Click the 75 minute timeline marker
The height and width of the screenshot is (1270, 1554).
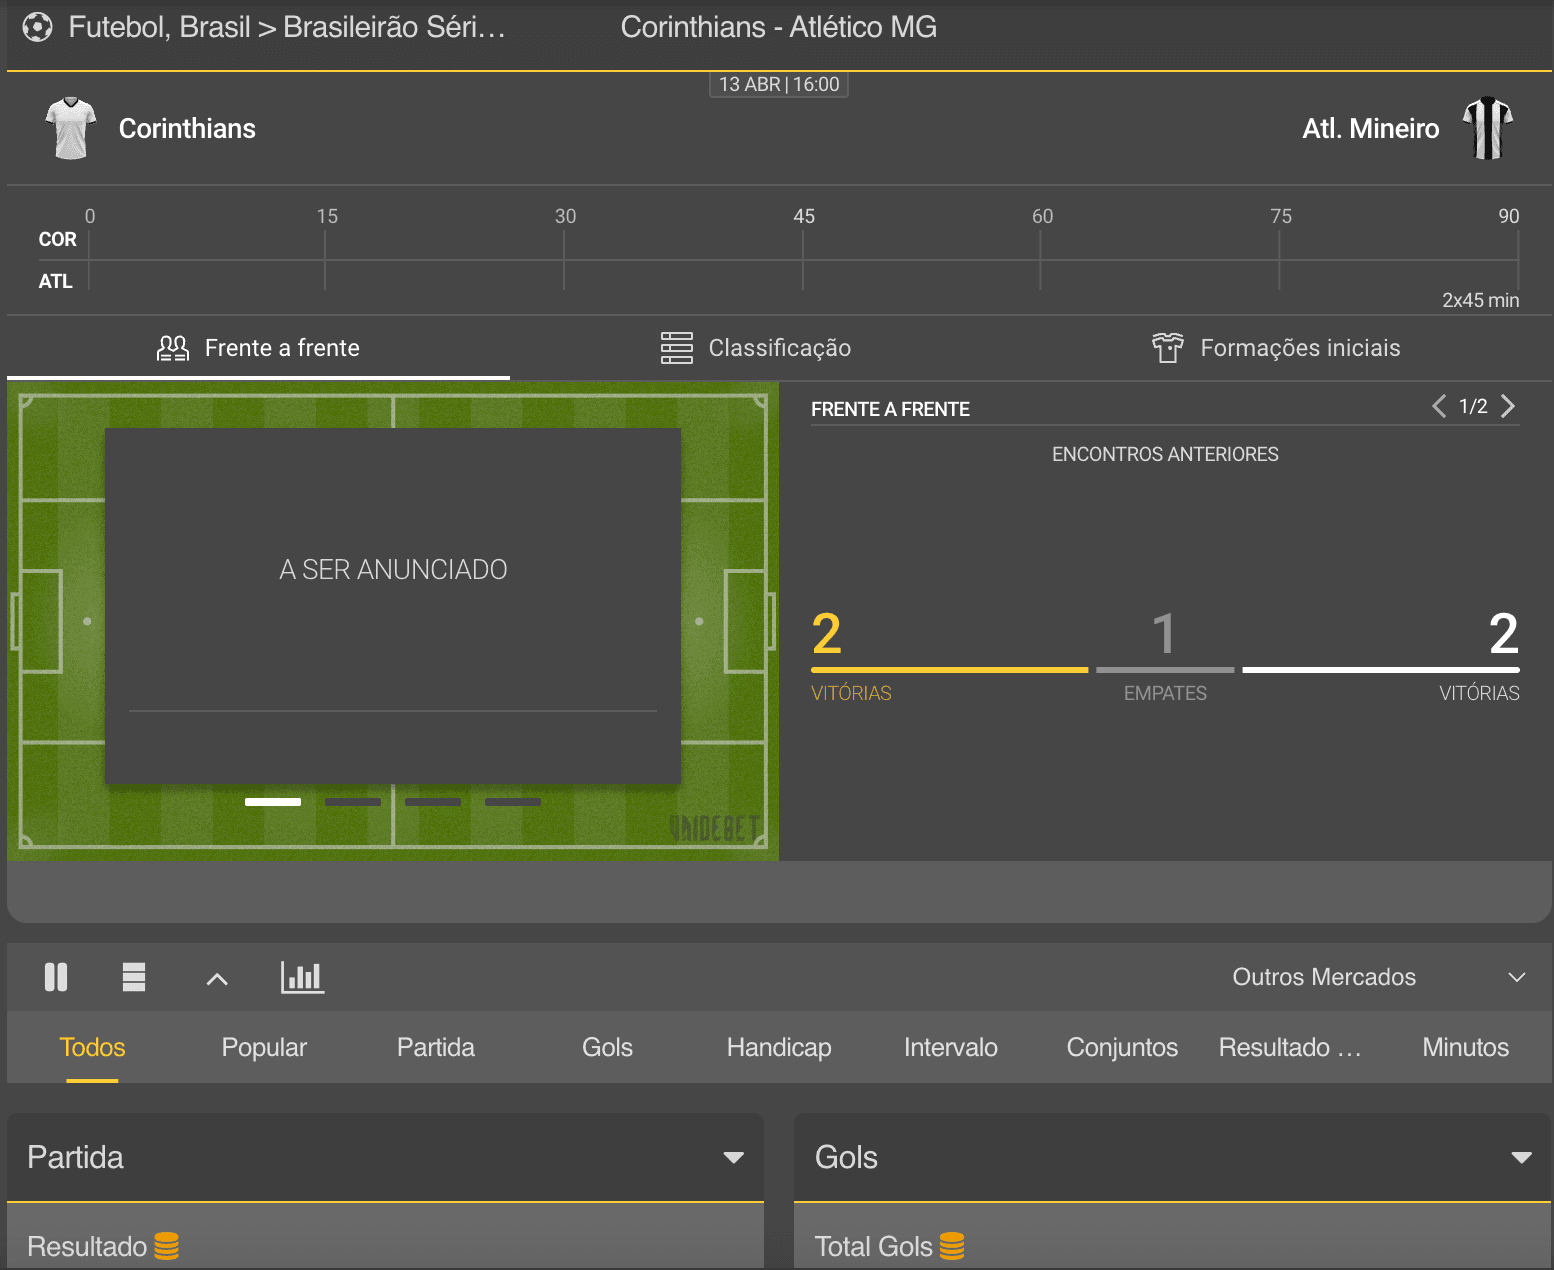coord(1281,216)
